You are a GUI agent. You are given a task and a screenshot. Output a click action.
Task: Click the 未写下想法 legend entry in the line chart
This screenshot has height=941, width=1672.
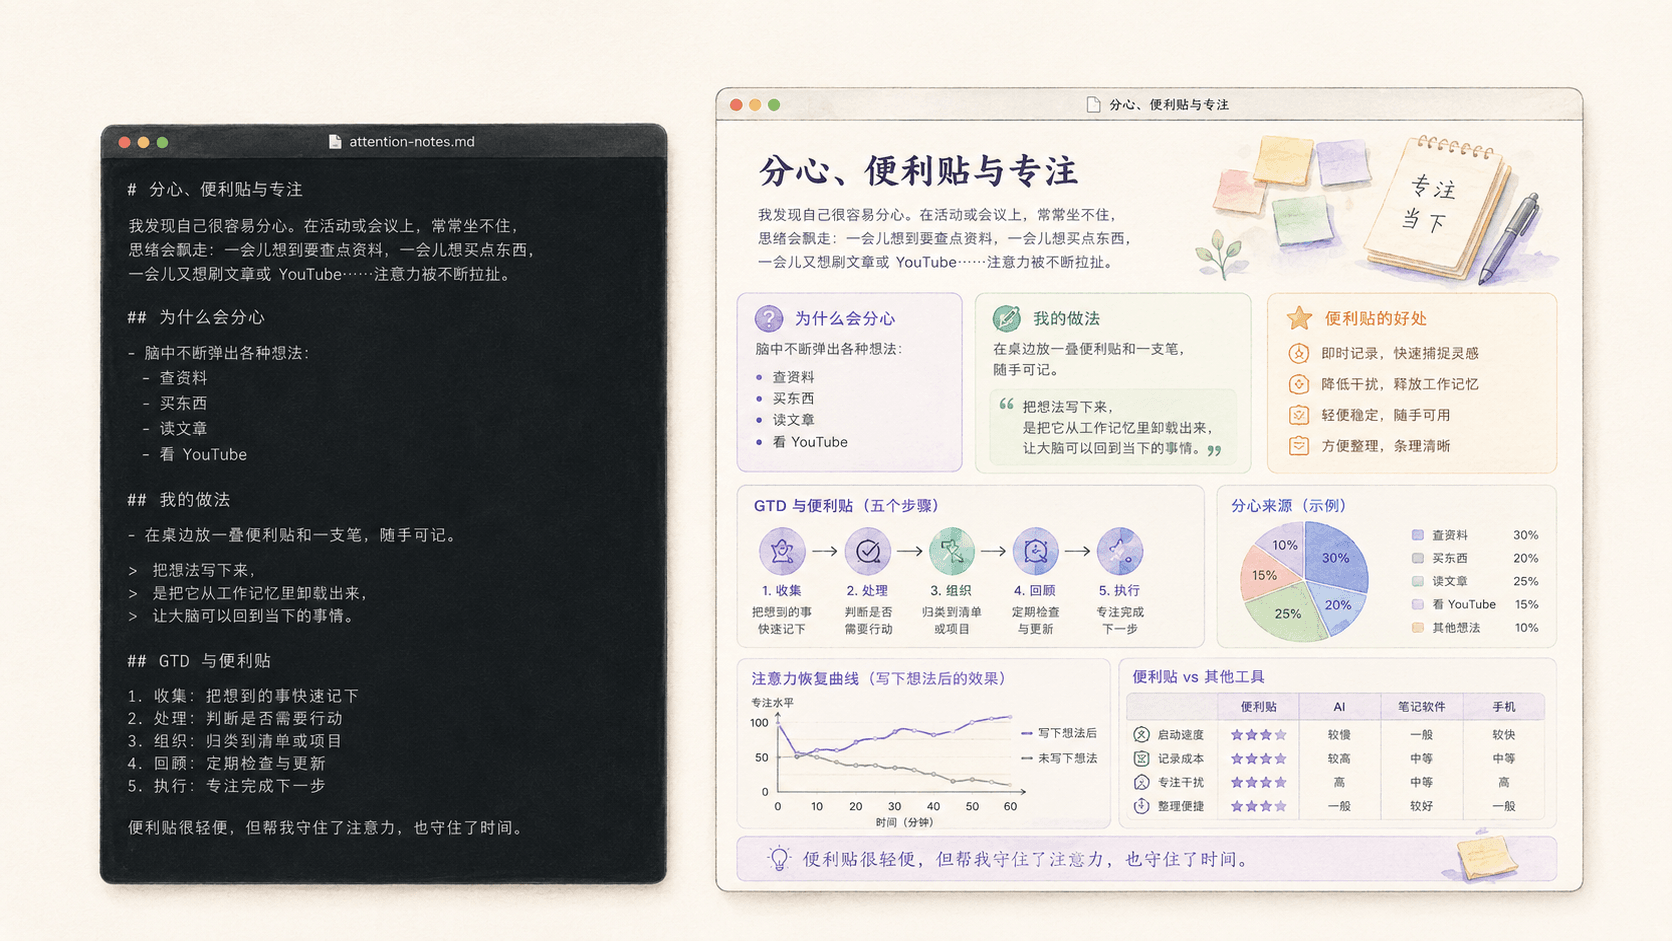(x=1058, y=758)
